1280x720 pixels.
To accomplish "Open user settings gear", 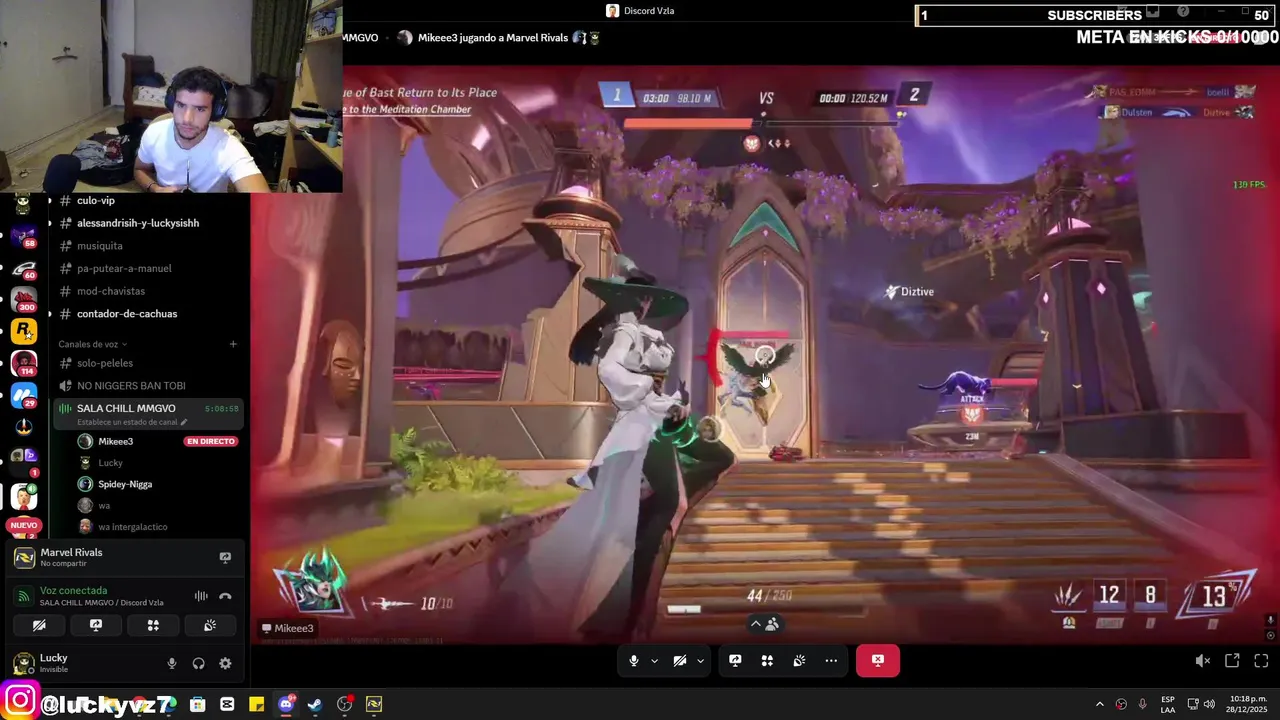I will tap(225, 663).
